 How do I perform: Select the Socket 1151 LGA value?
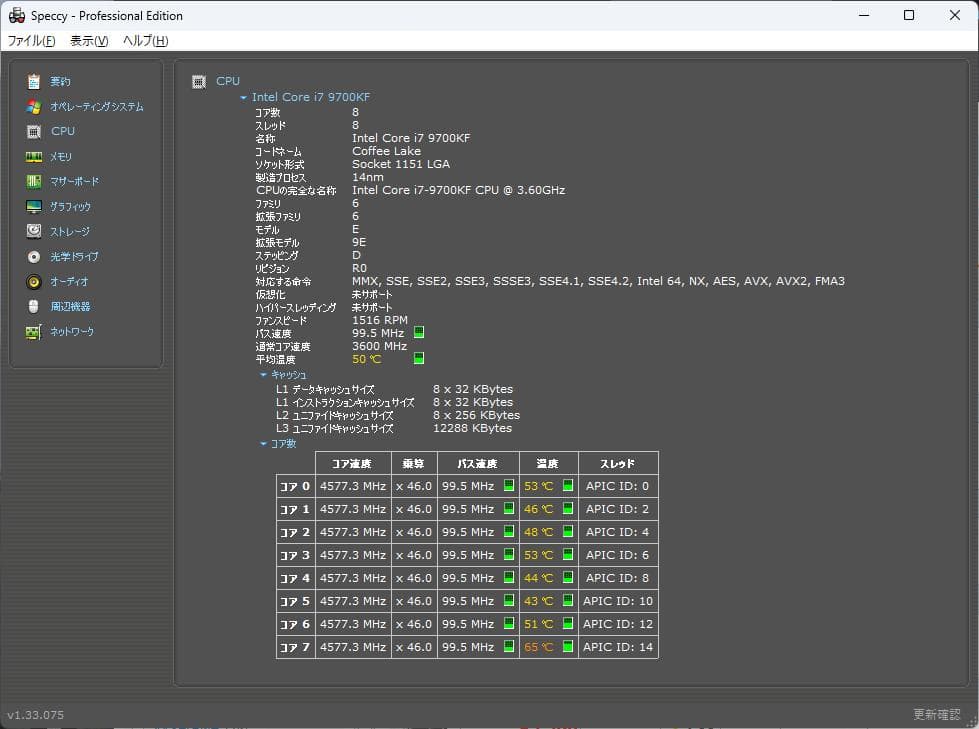401,164
